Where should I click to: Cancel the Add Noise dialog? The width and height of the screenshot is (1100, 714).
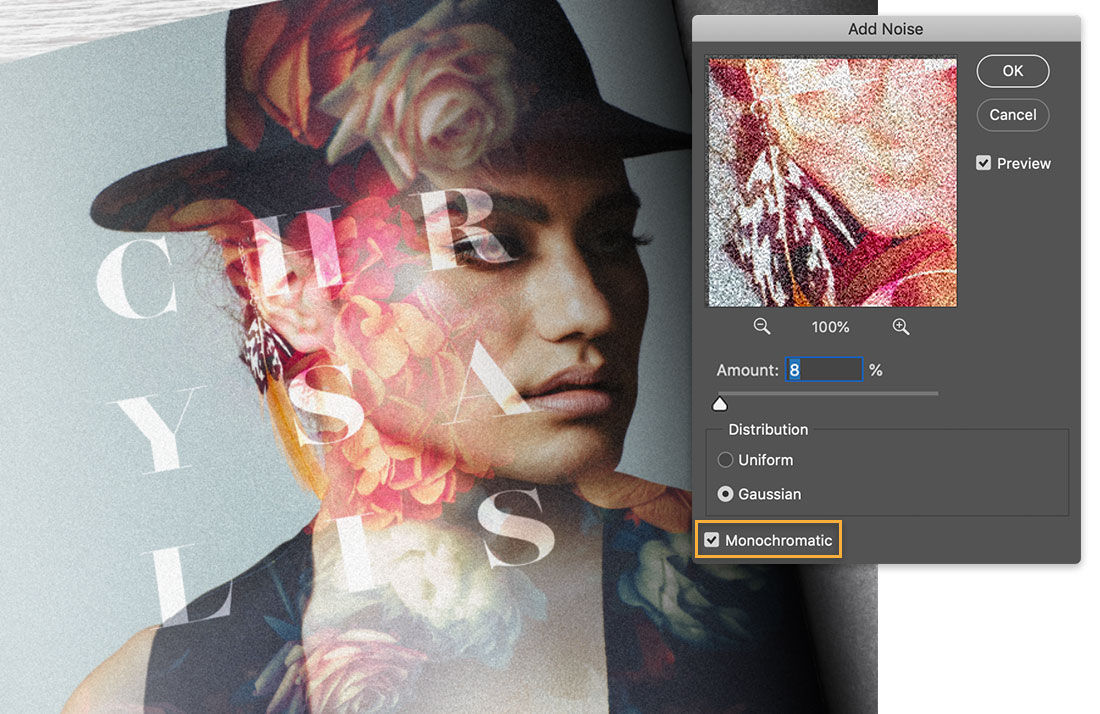(1012, 114)
